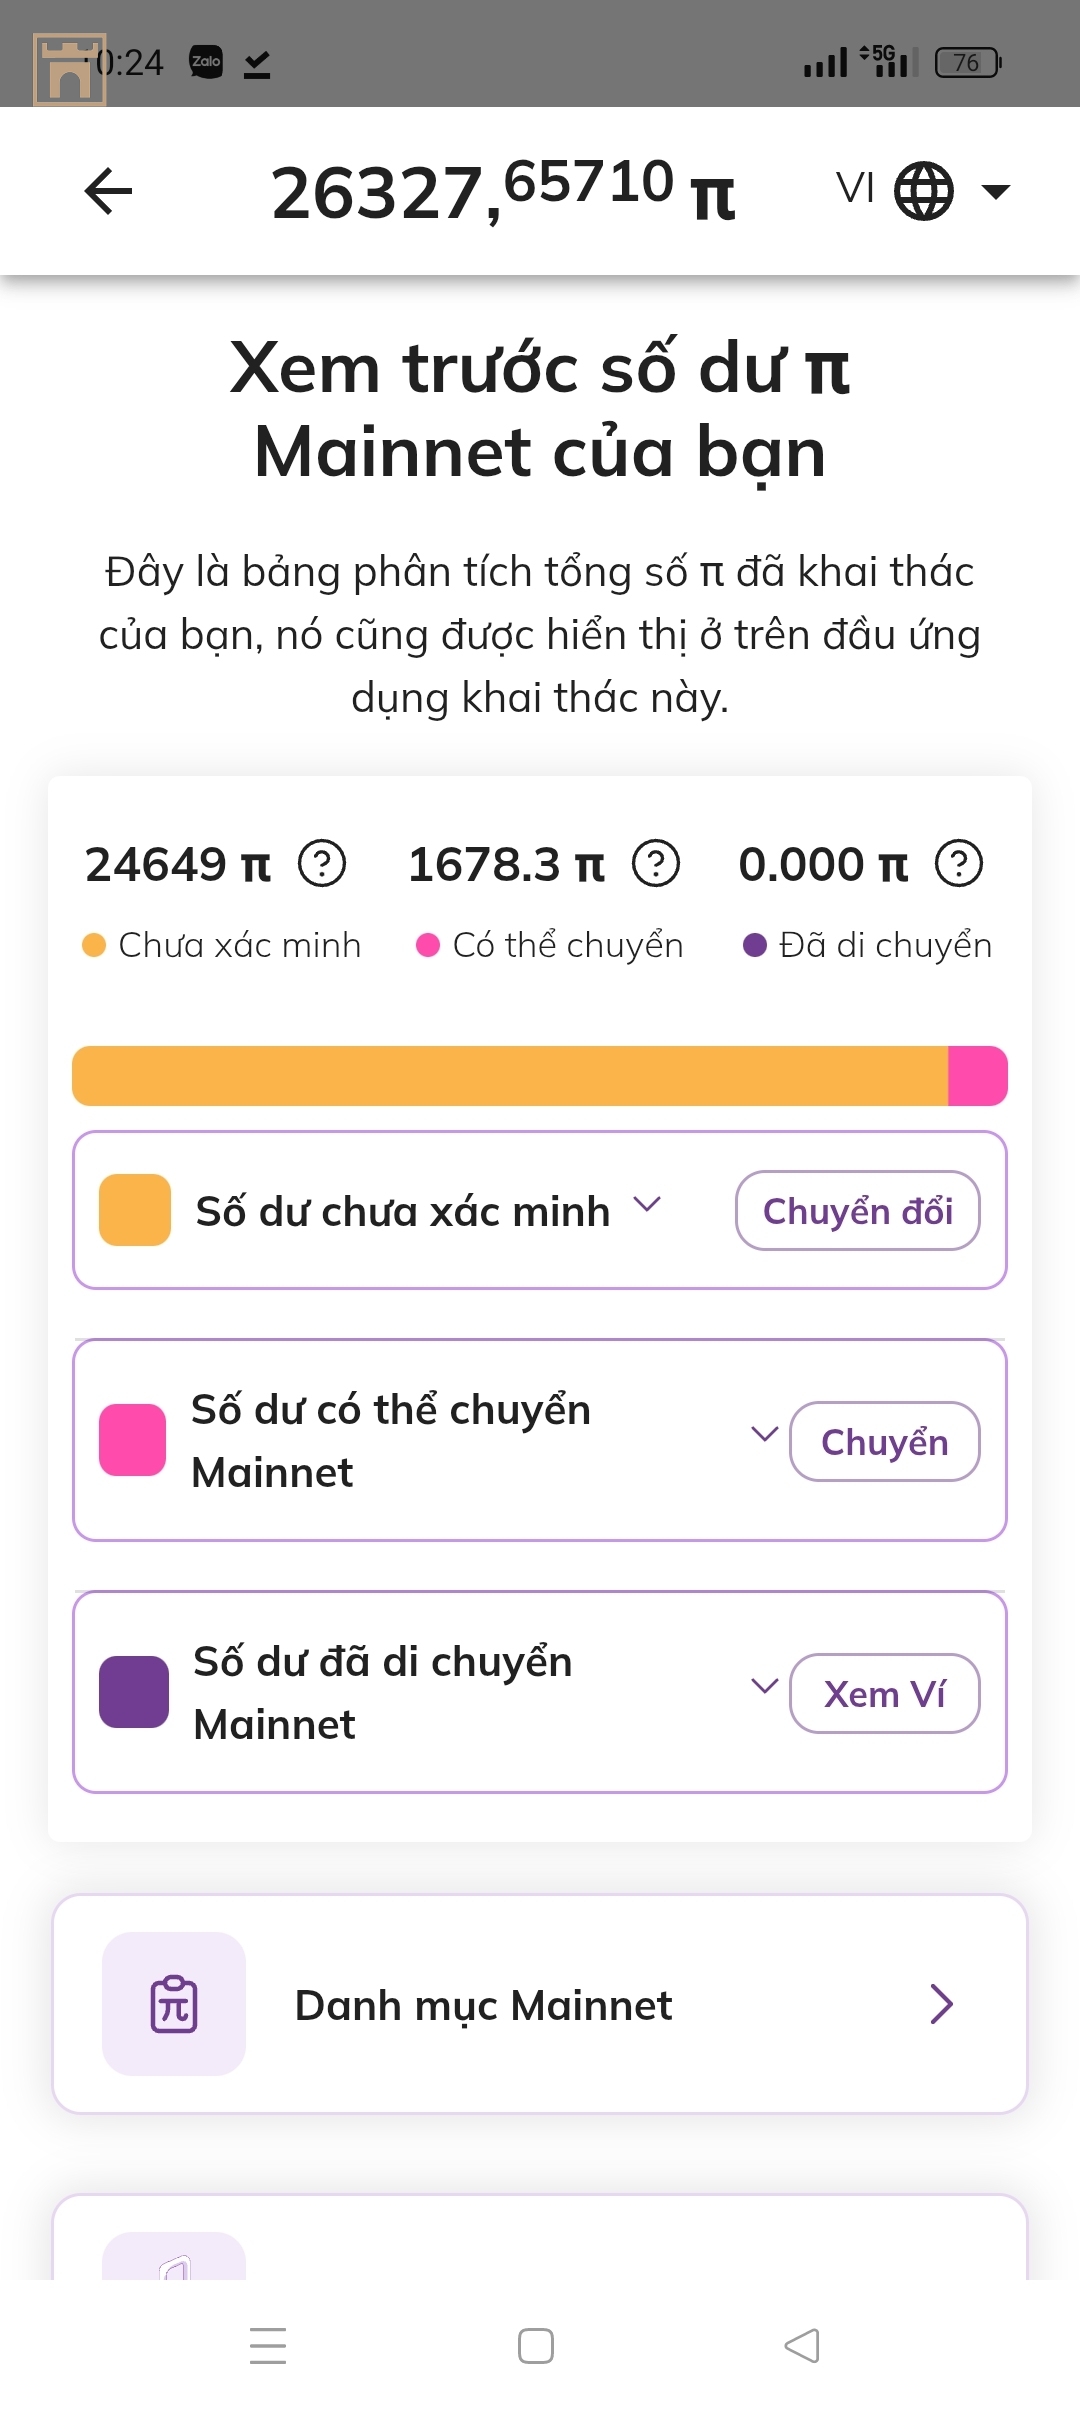The height and width of the screenshot is (2412, 1080).
Task: Expand Số dư chưa xác minh chevron
Action: [647, 1204]
